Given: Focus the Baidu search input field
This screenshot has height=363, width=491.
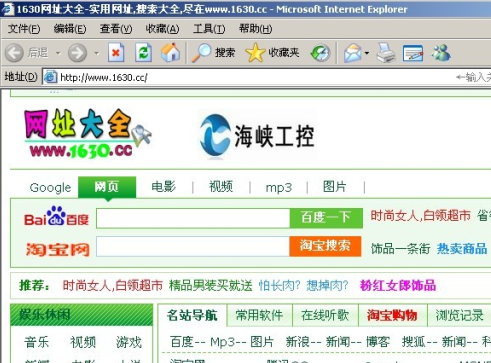Looking at the screenshot, I should (x=193, y=218).
